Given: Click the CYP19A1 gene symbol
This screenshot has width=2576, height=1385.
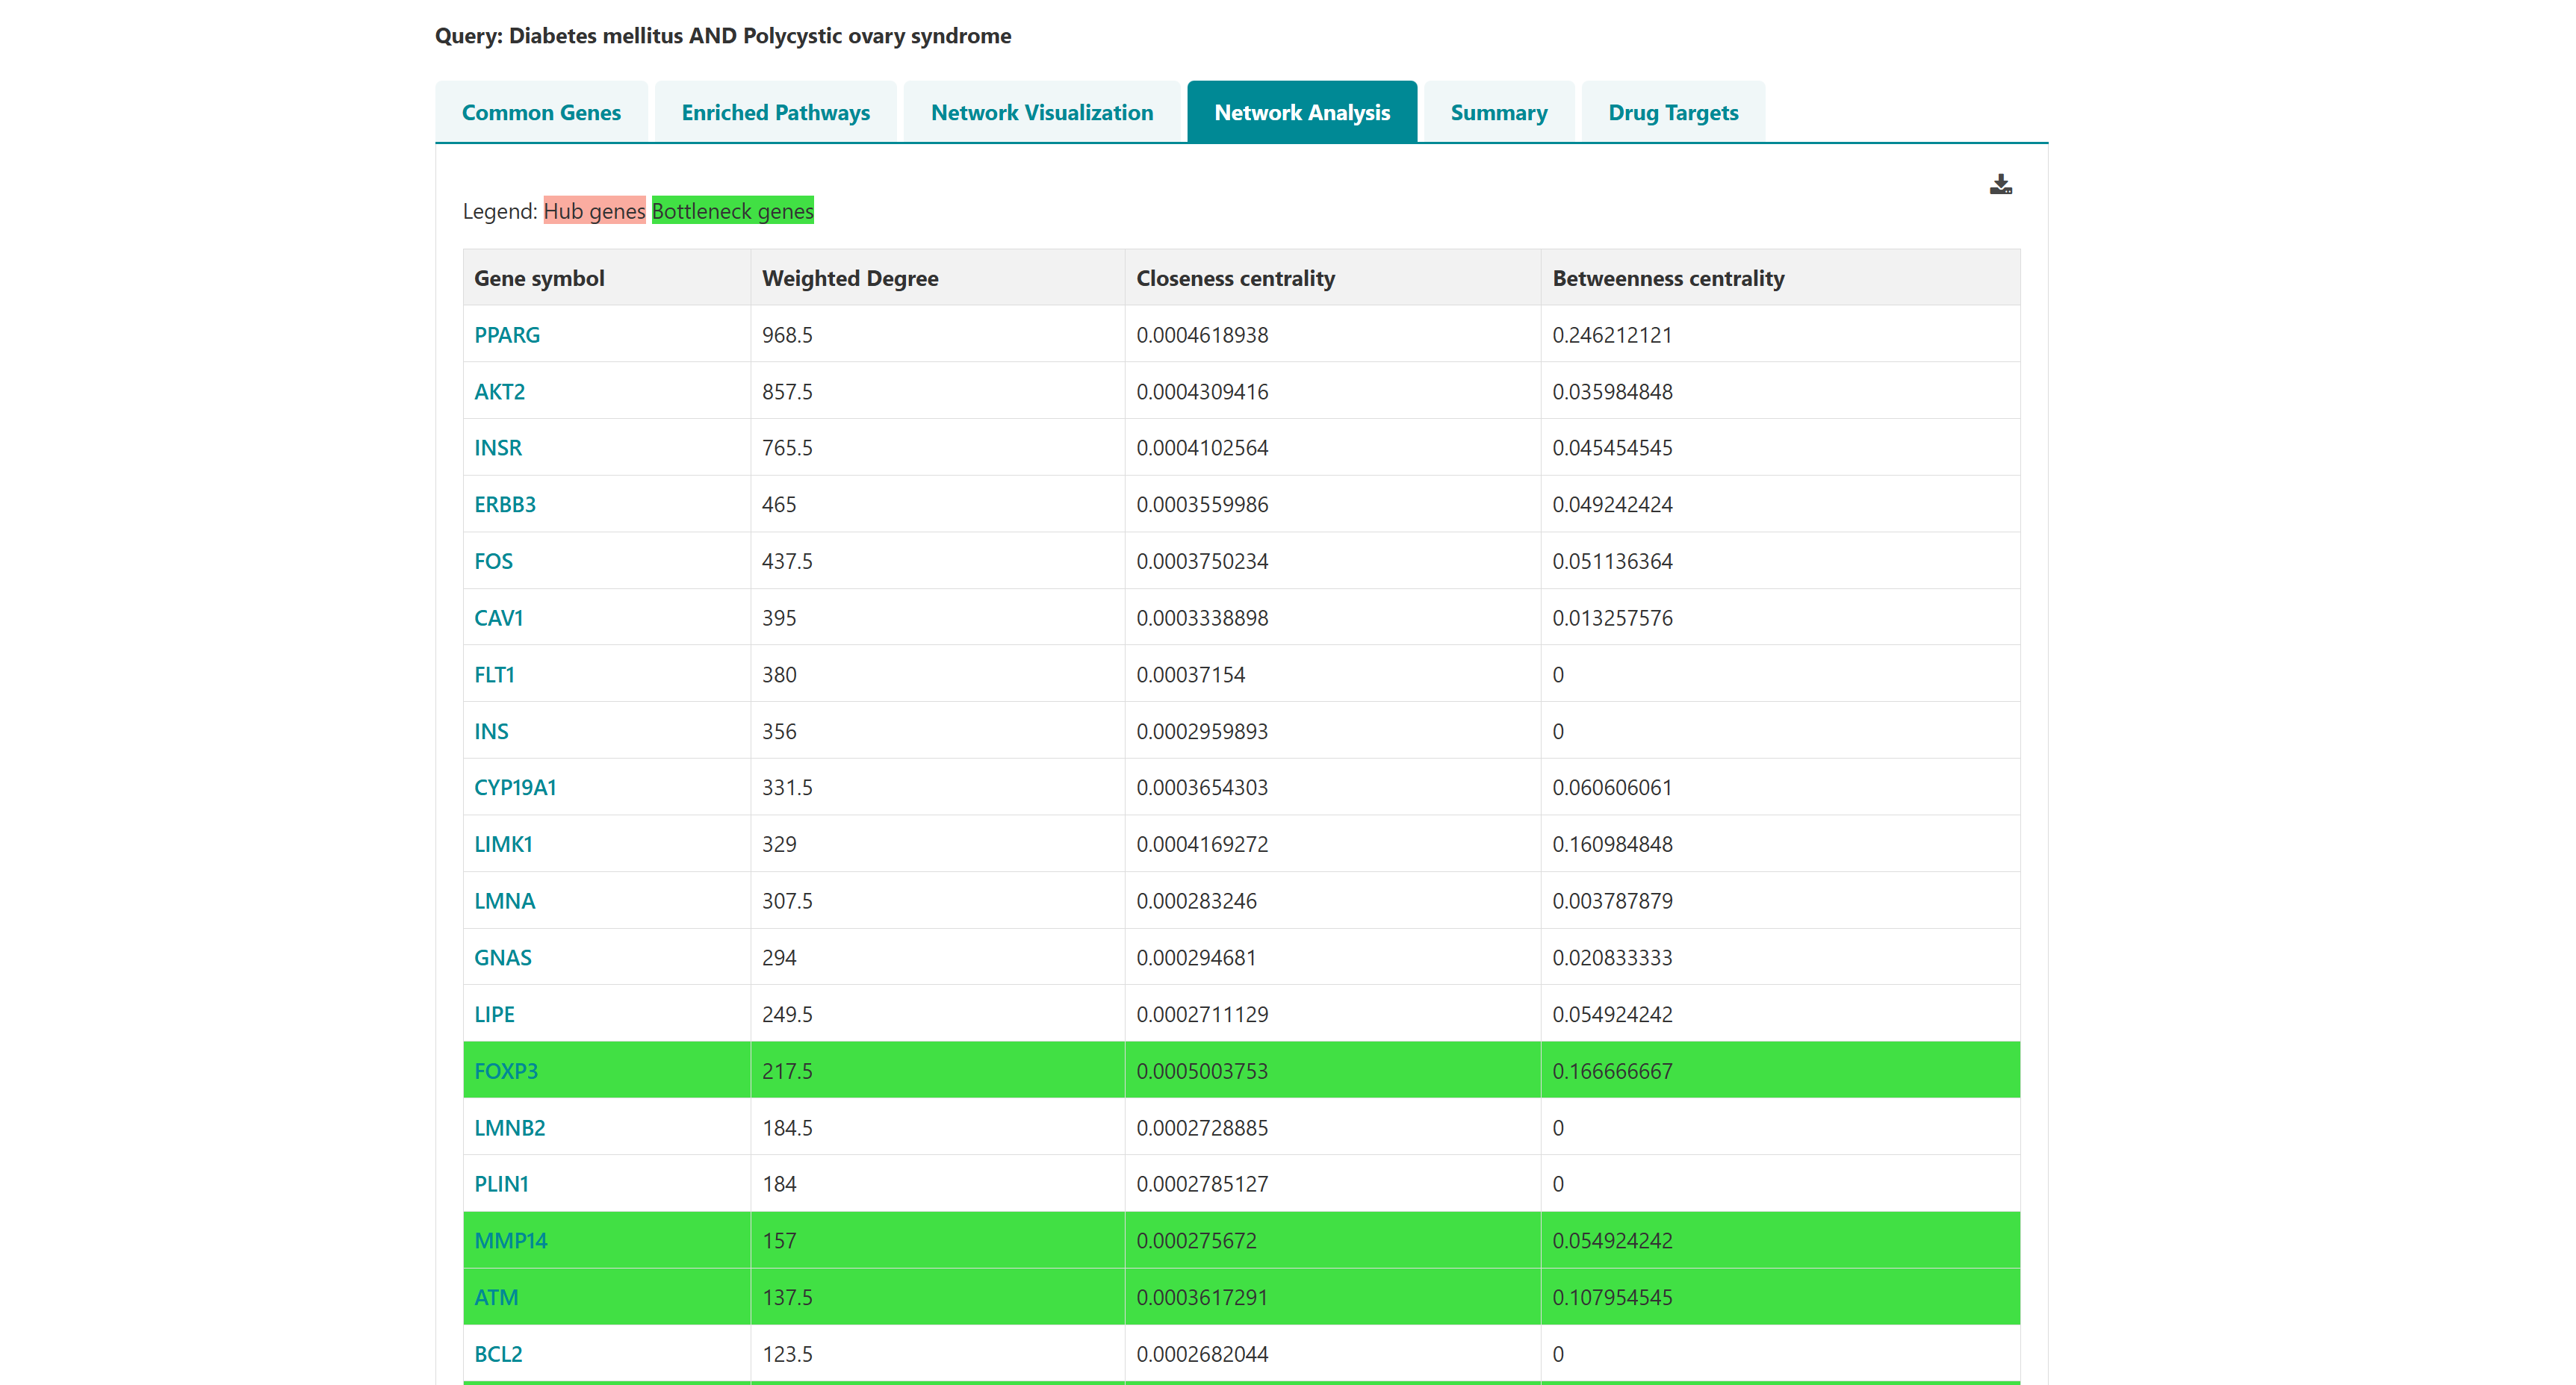Looking at the screenshot, I should coord(514,788).
